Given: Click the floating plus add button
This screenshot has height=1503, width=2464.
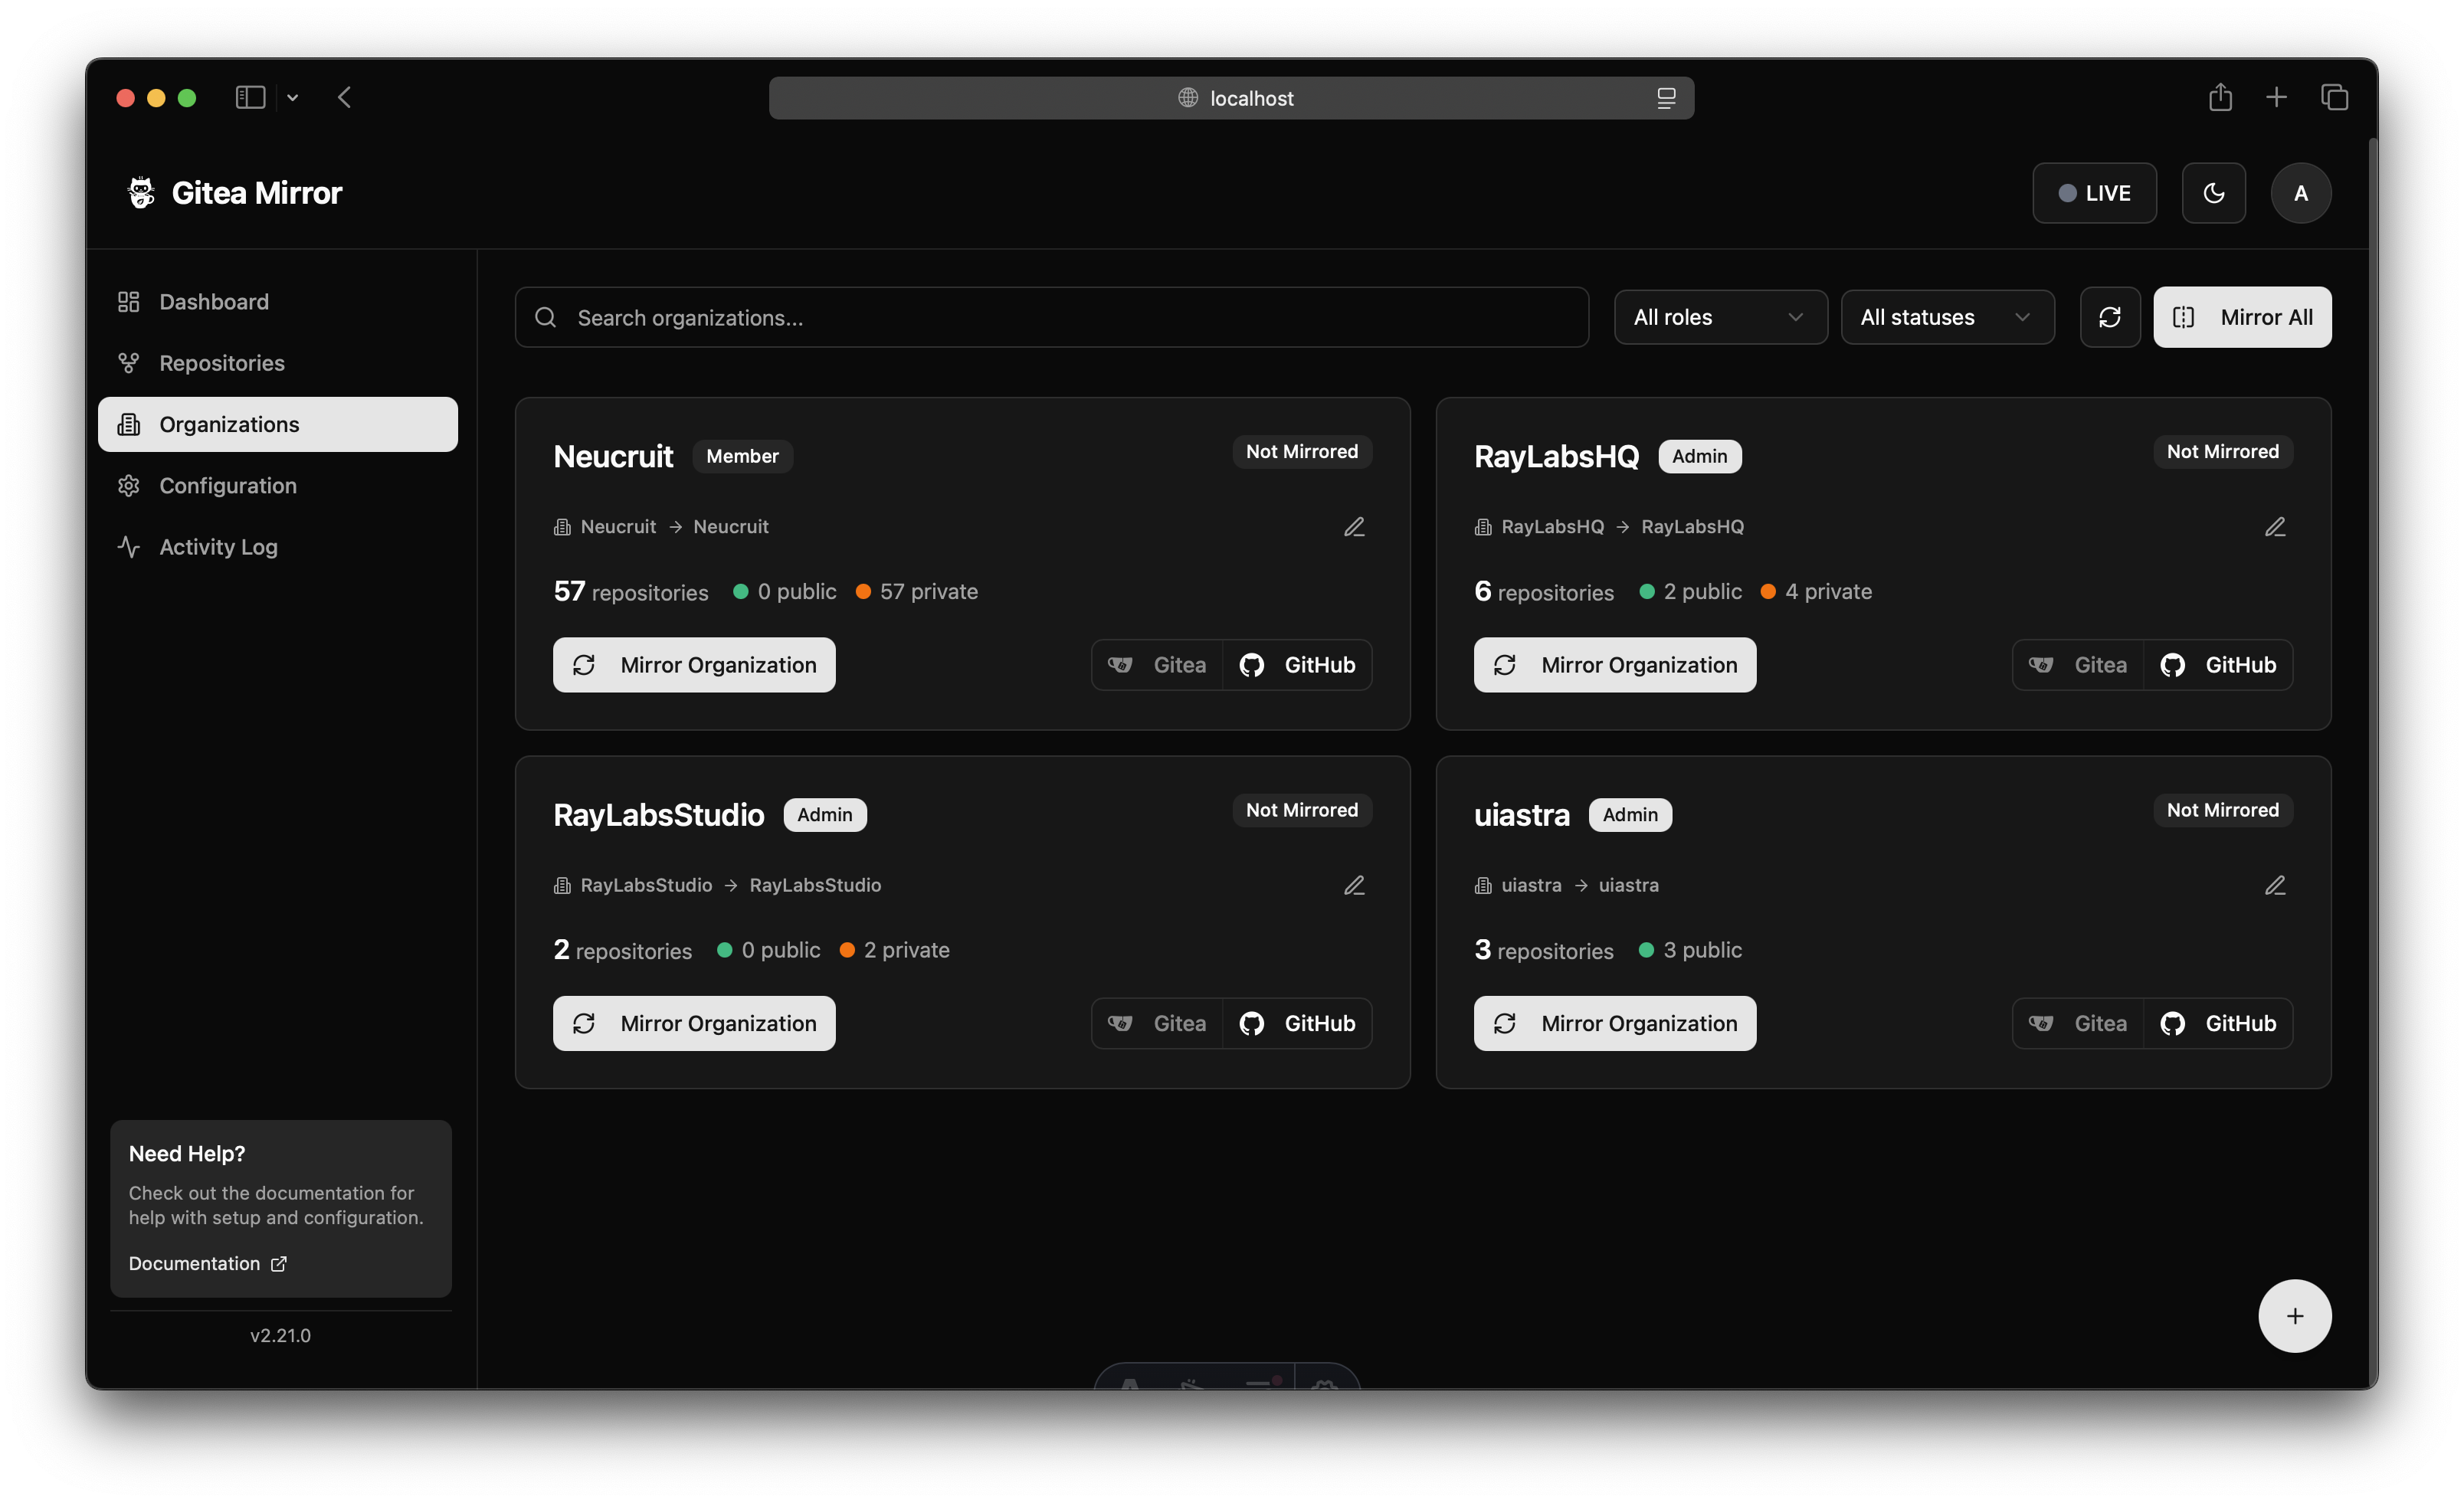Looking at the screenshot, I should coord(2294,1316).
